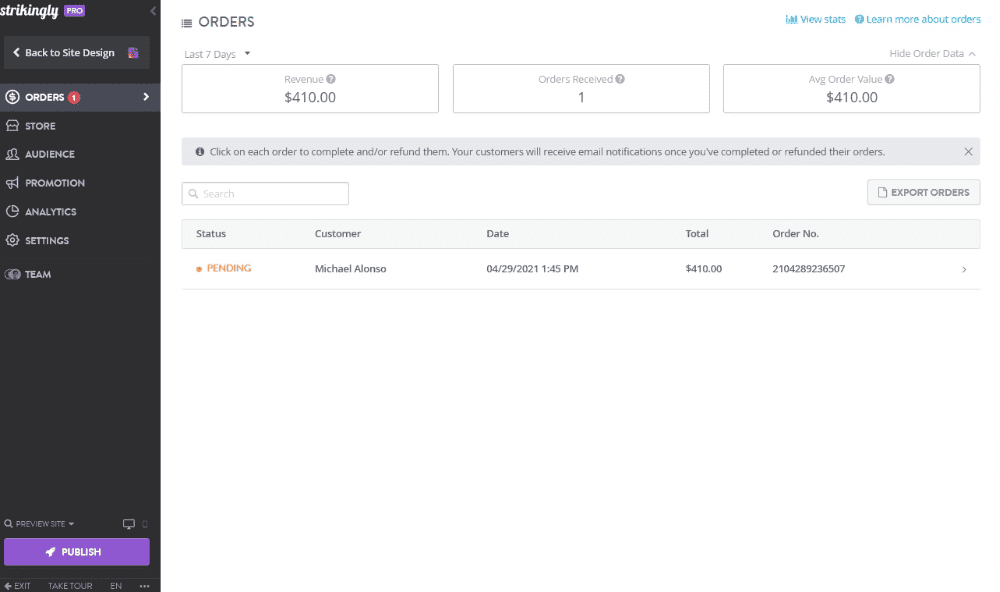Click the Orders Received help icon
Screen dimensions: 1000x592
[x=620, y=79]
